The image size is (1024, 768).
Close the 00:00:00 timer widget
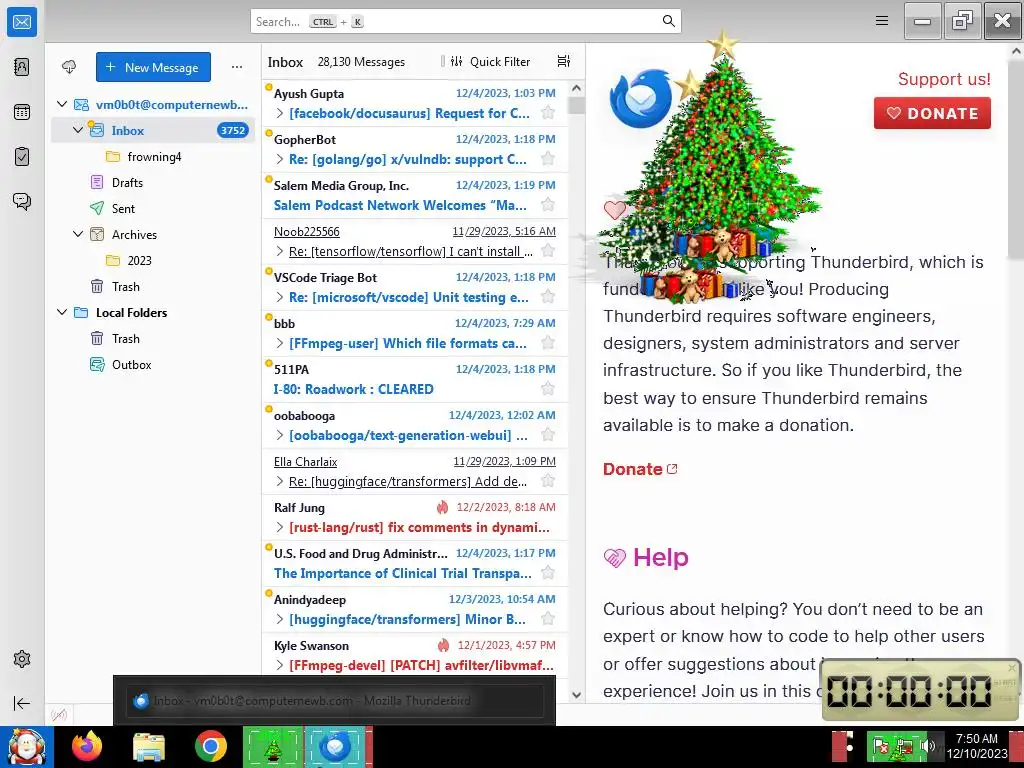point(1012,667)
